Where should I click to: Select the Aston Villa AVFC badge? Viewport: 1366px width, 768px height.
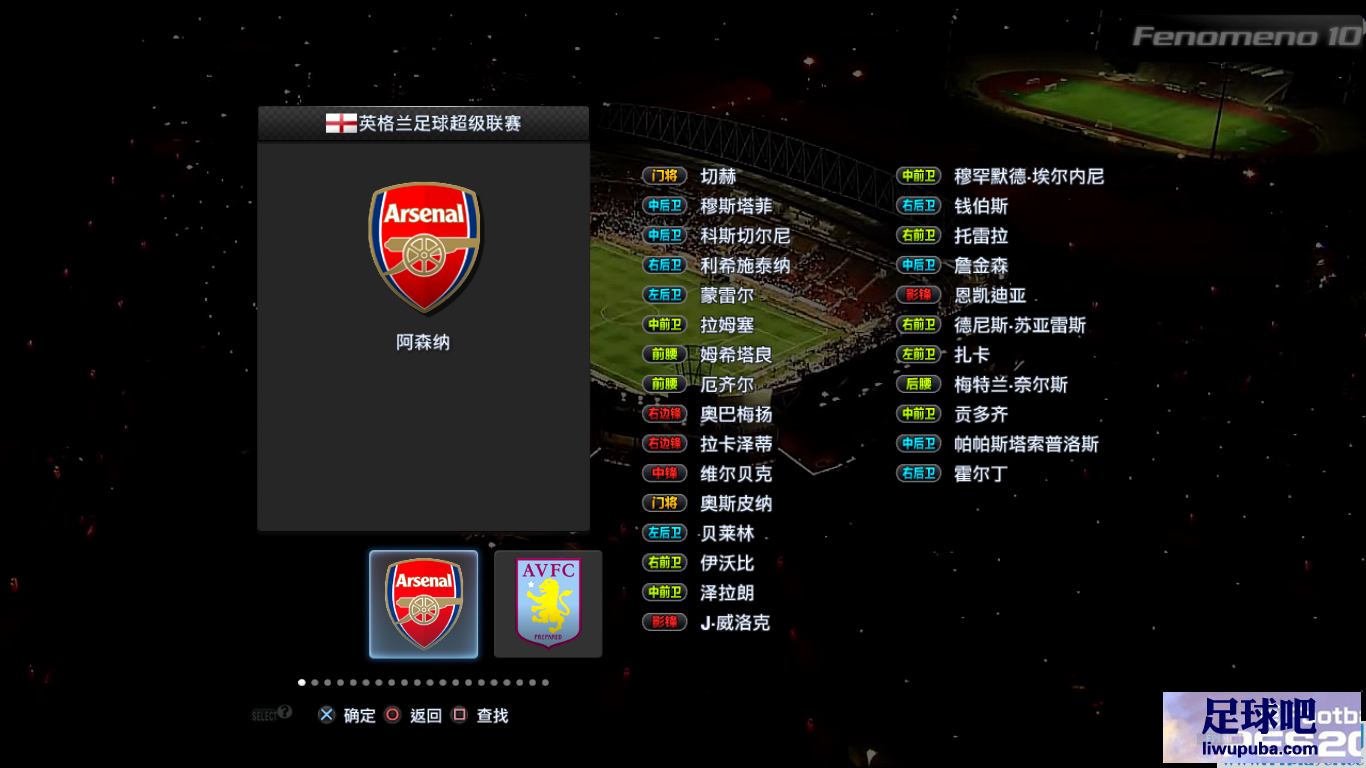[x=548, y=604]
